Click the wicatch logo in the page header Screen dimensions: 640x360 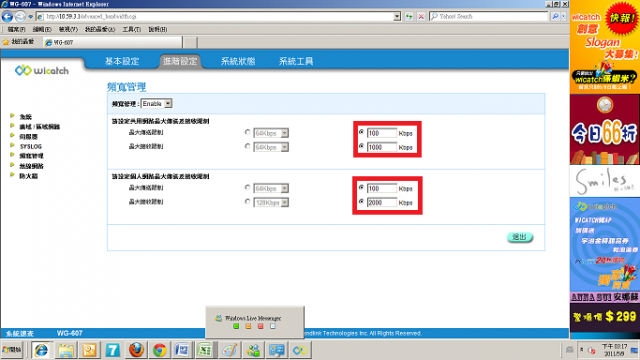(x=42, y=70)
